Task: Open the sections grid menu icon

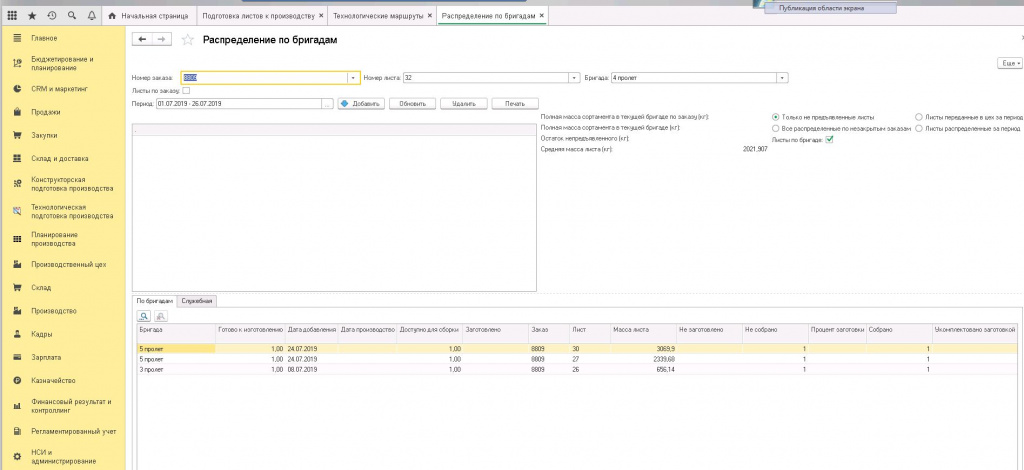Action: [x=12, y=15]
